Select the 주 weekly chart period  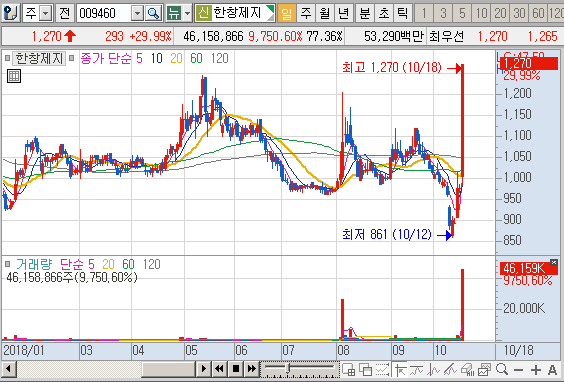[x=306, y=14]
